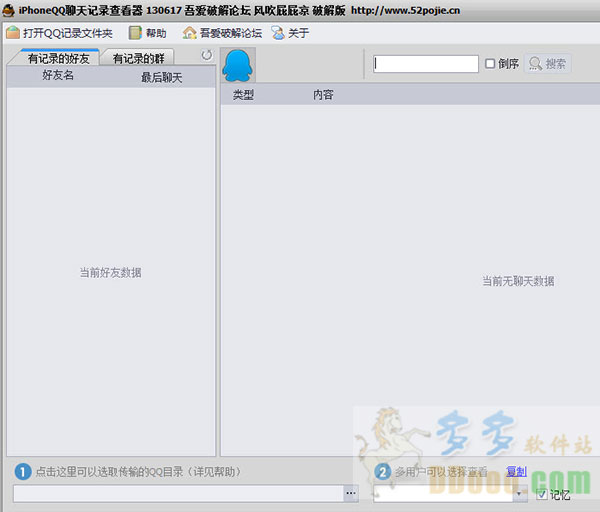Open the 帮助 help book icon
Screen dimensions: 600x512
tap(135, 33)
